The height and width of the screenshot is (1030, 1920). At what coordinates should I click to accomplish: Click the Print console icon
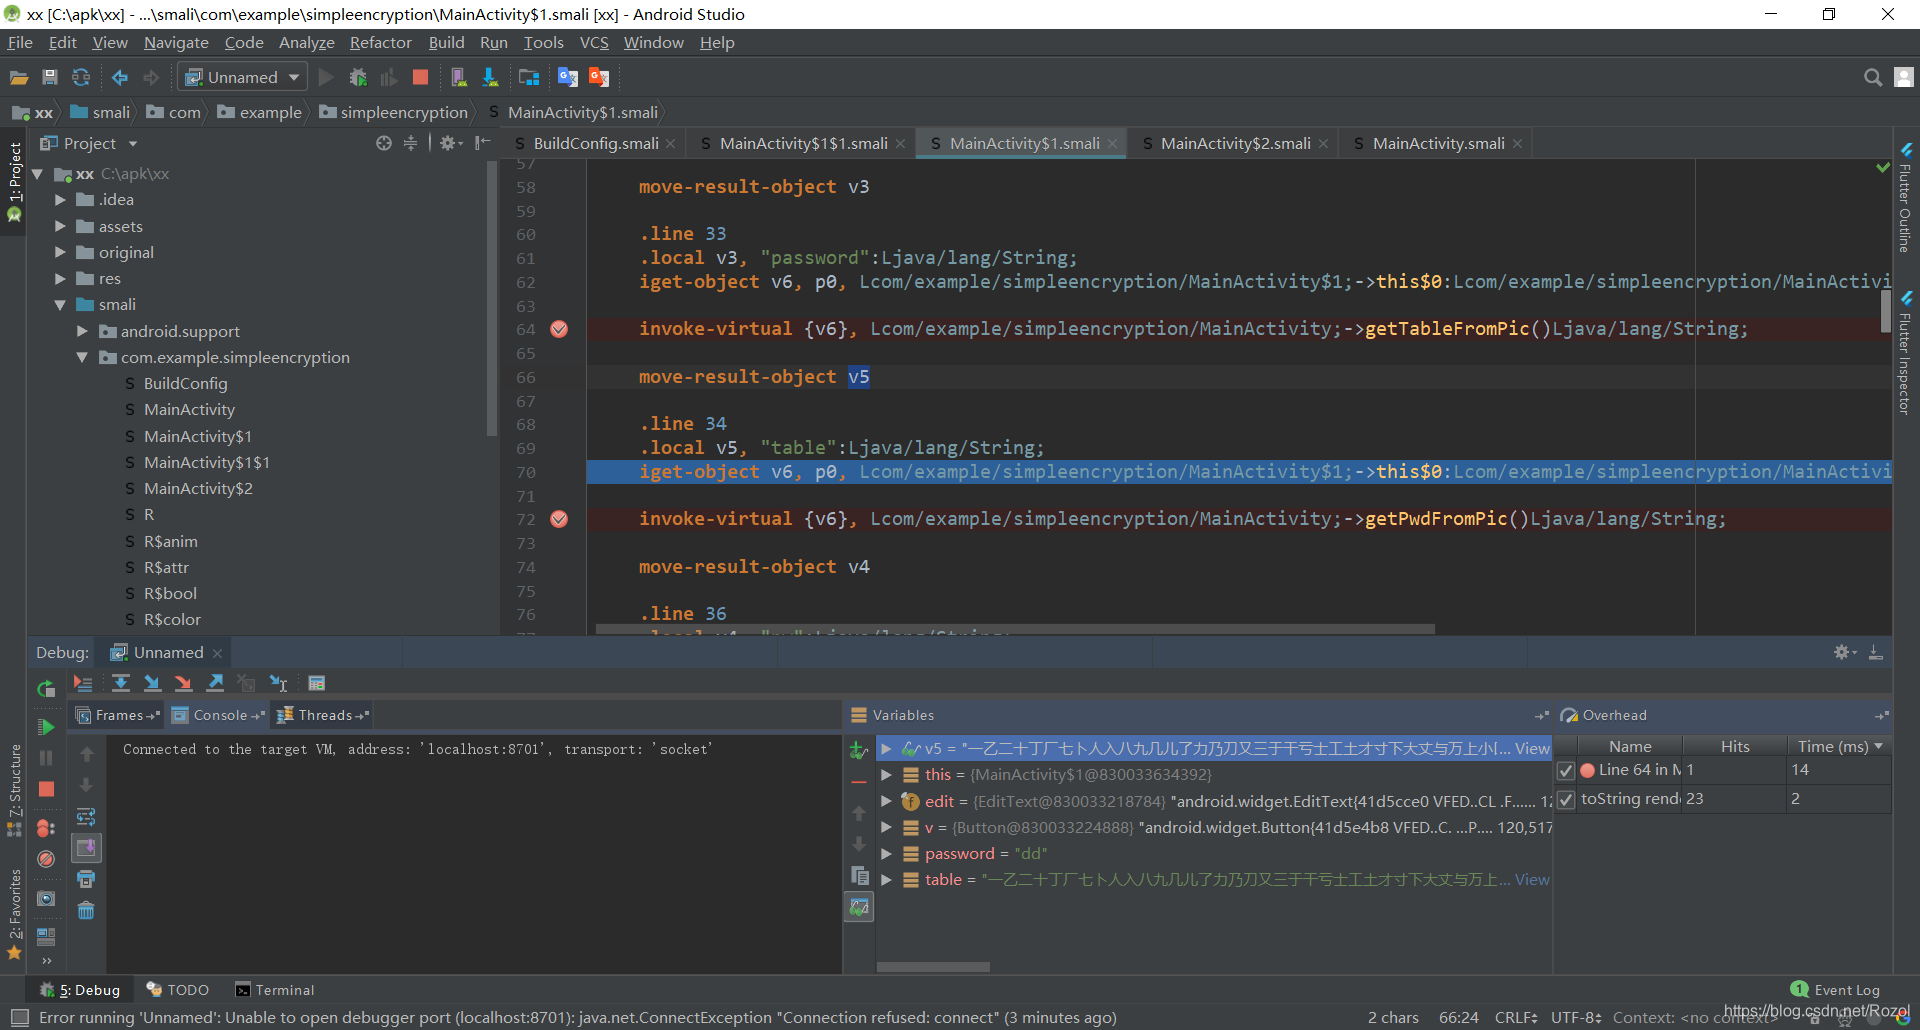tap(86, 880)
